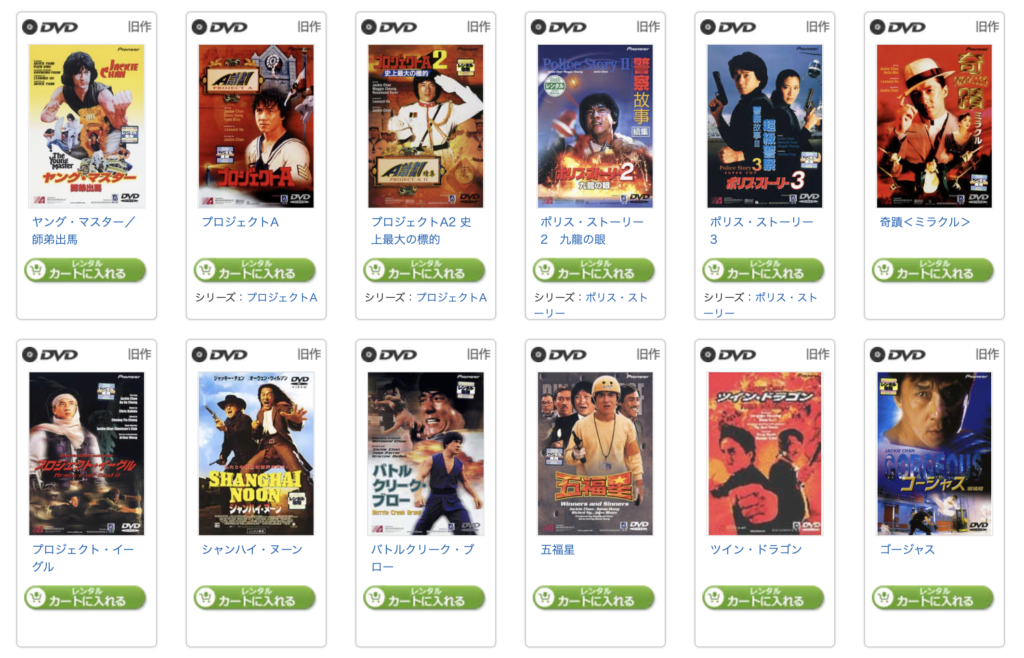Open the ゴージャス title link
The width and height of the screenshot is (1024, 658).
(907, 550)
